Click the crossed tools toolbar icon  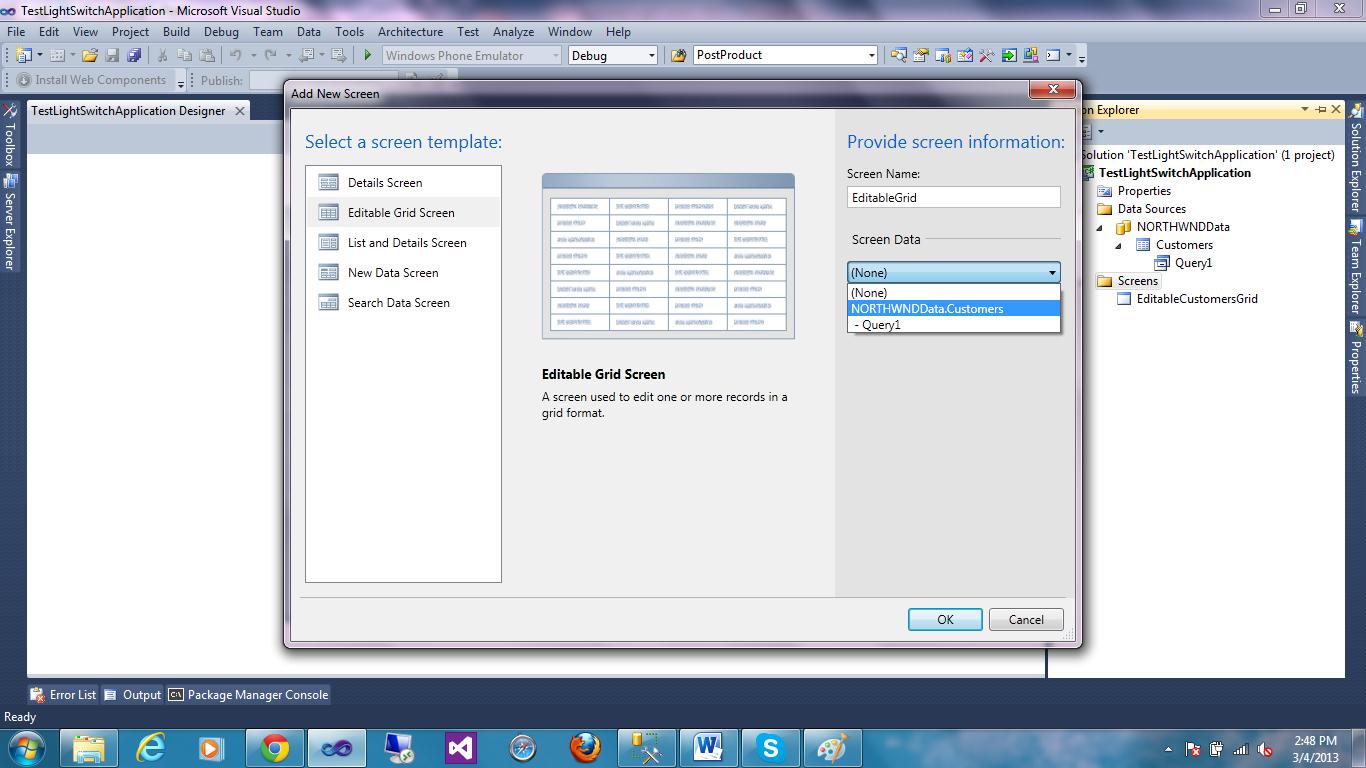pos(987,55)
